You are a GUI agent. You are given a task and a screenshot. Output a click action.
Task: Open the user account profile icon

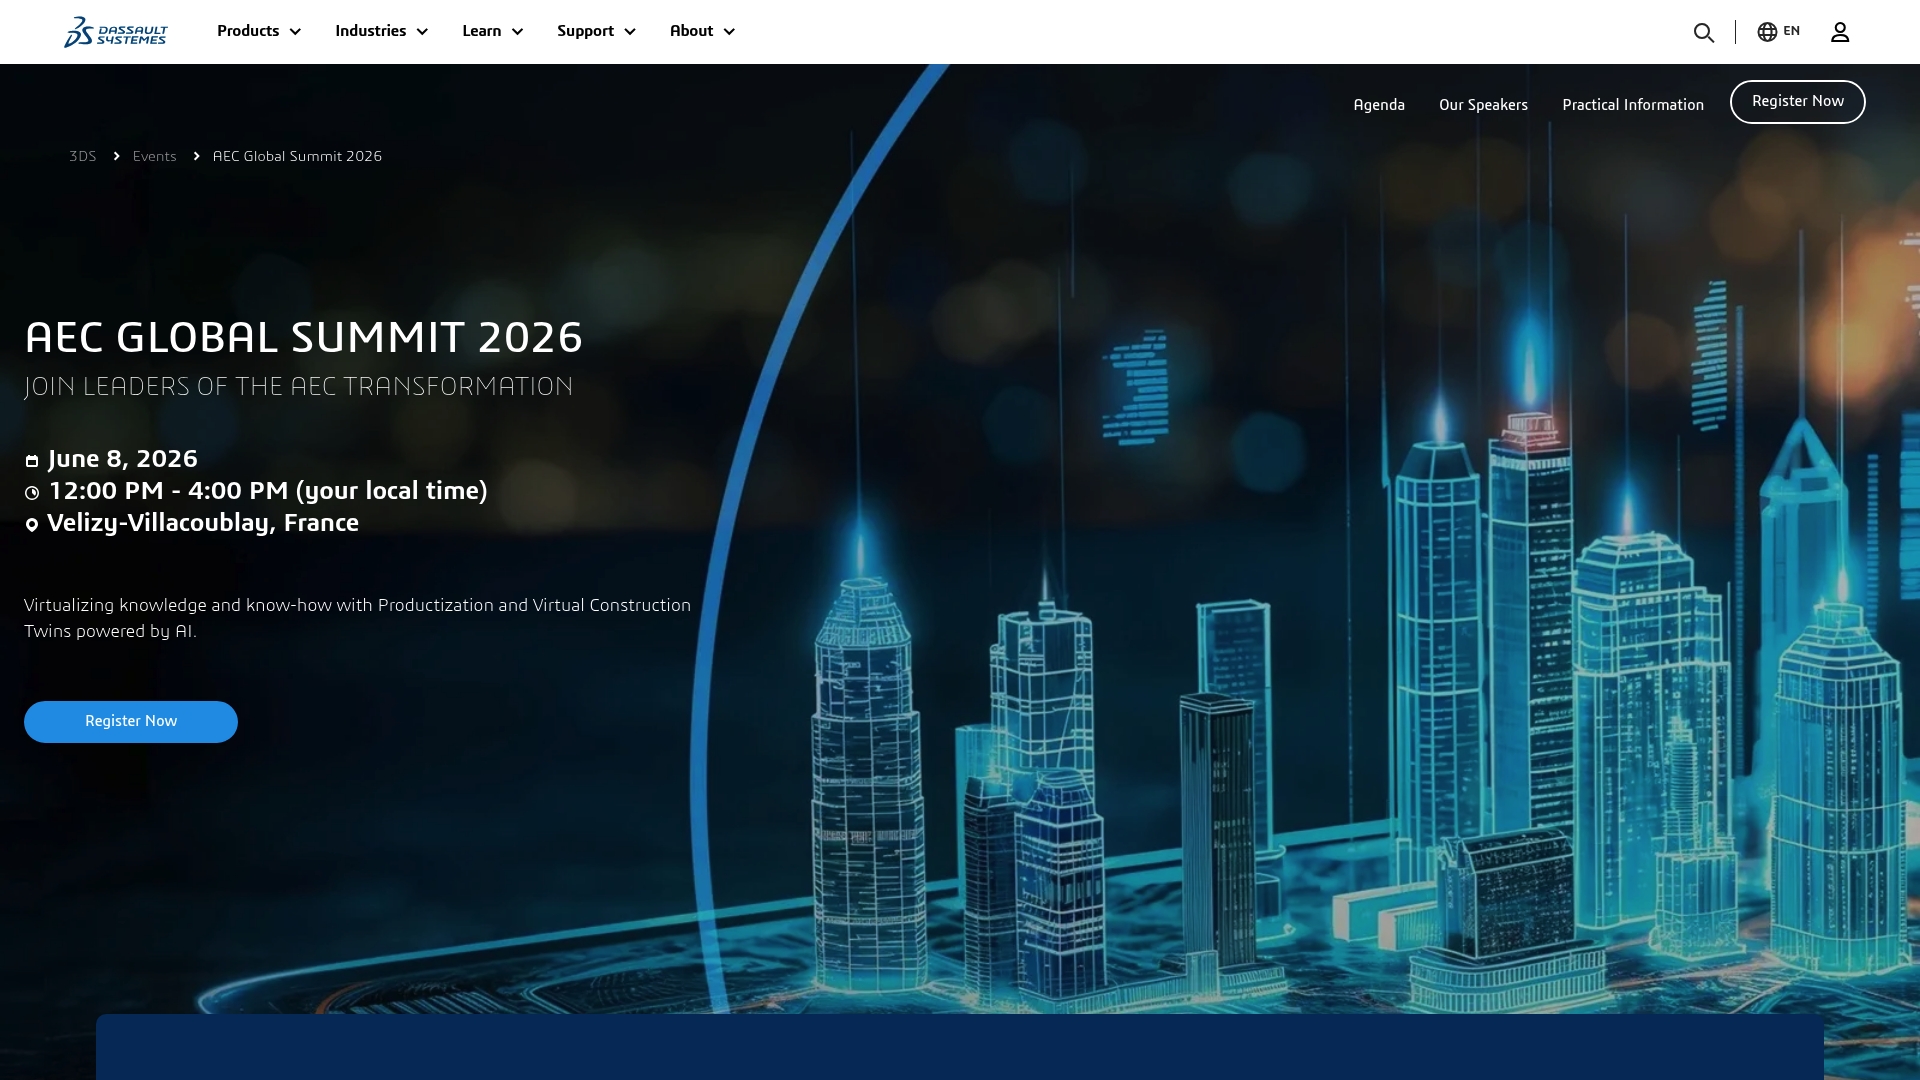tap(1840, 32)
